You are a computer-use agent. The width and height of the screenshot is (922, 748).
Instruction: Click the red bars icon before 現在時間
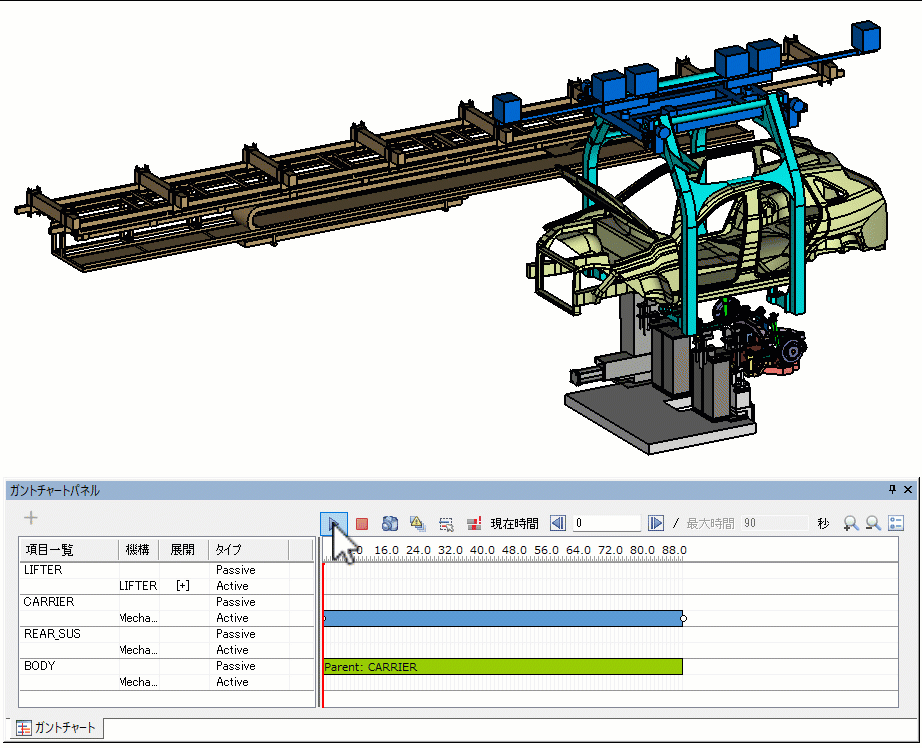click(x=474, y=523)
